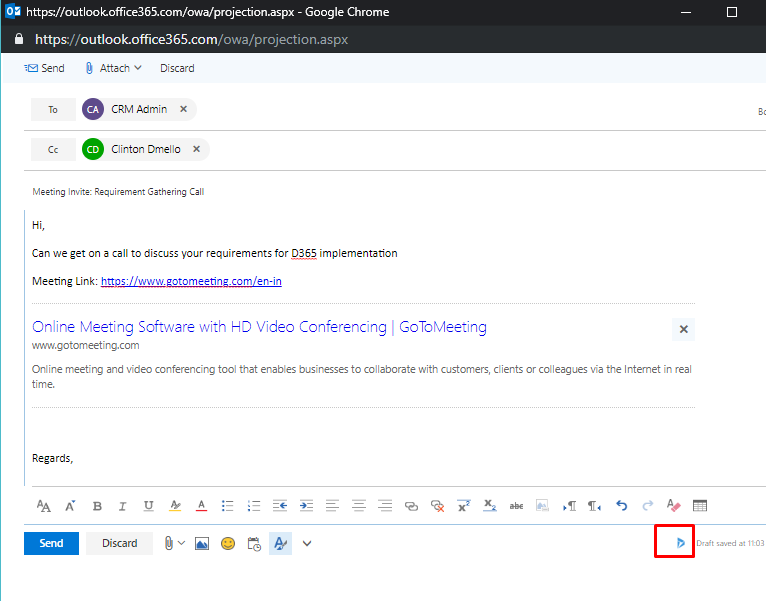Dismiss the GoToMeeting link preview card
Screen dimensions: 766x601
(683, 329)
